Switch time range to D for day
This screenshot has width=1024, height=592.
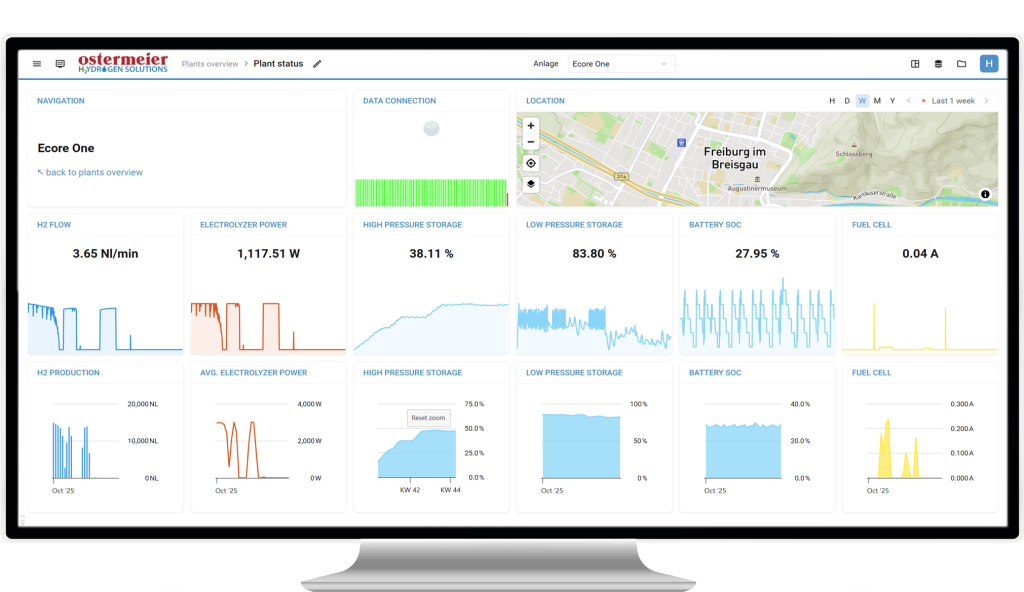(847, 101)
